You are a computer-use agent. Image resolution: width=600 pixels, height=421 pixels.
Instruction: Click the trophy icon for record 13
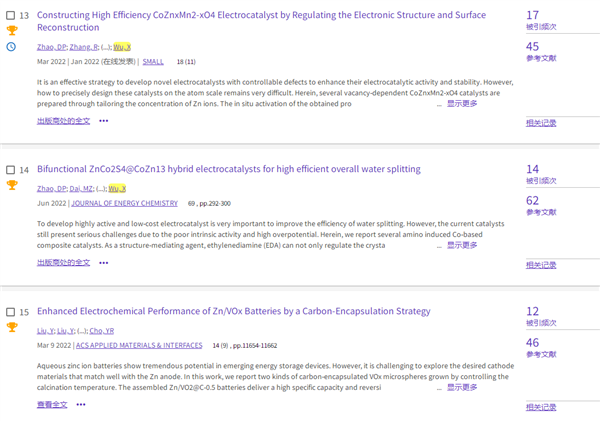click(11, 31)
